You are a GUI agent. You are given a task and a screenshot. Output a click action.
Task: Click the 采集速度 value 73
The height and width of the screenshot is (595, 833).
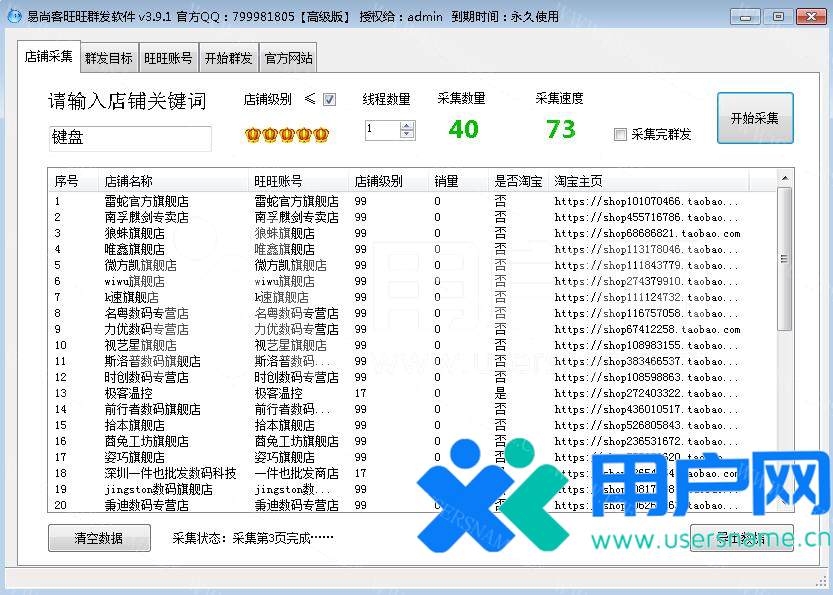(x=560, y=130)
